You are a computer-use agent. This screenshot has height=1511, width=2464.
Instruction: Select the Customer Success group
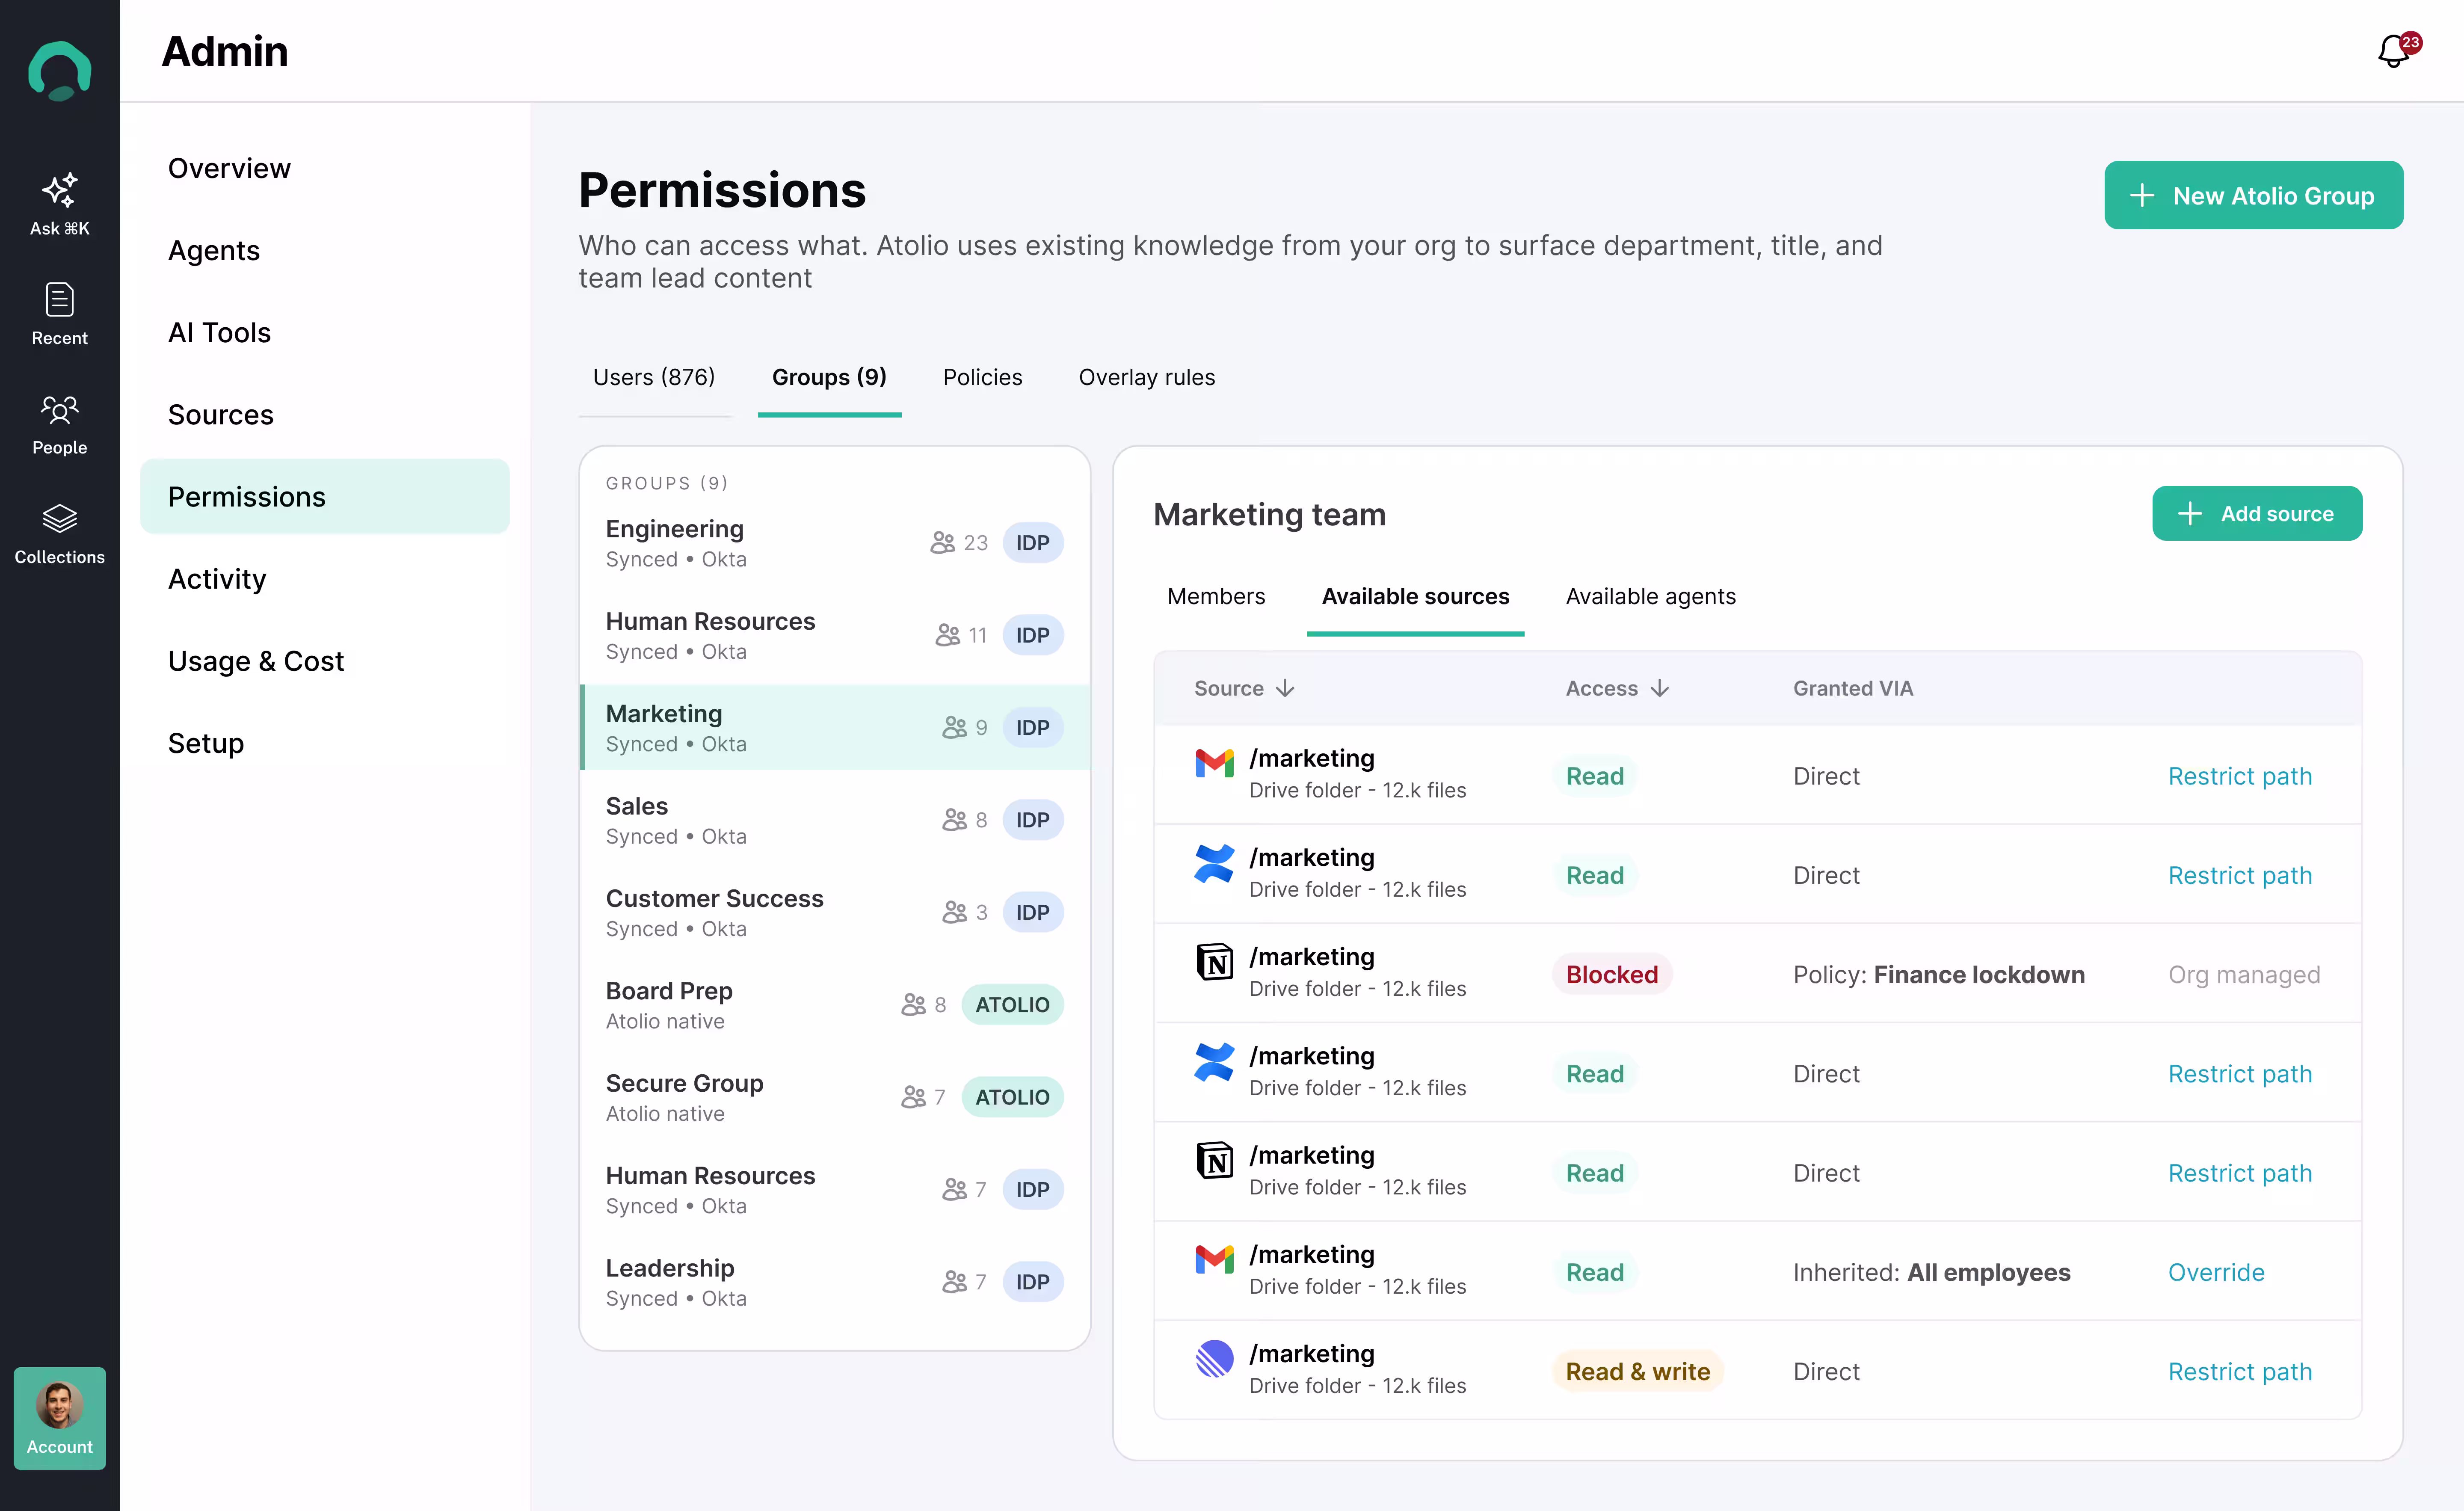(834, 912)
